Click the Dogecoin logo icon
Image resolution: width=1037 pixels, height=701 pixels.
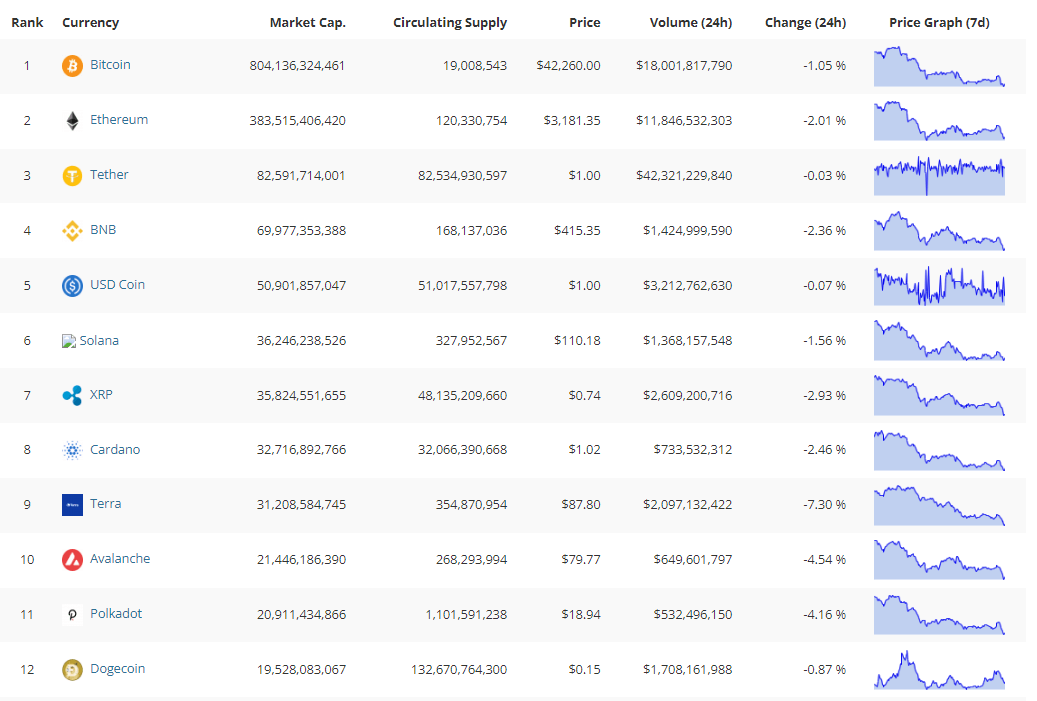tap(72, 669)
